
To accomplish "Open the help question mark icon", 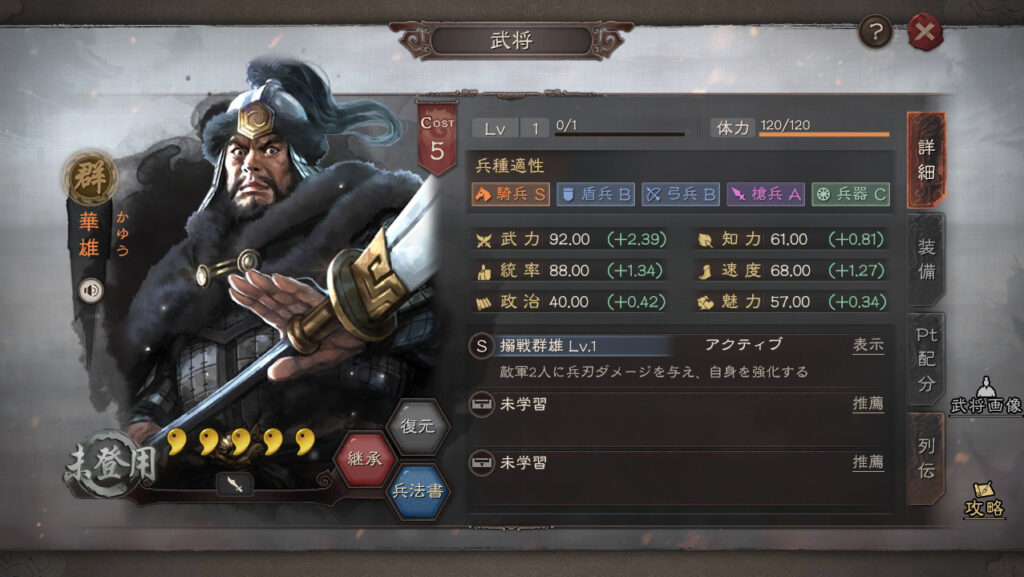I will pos(875,31).
